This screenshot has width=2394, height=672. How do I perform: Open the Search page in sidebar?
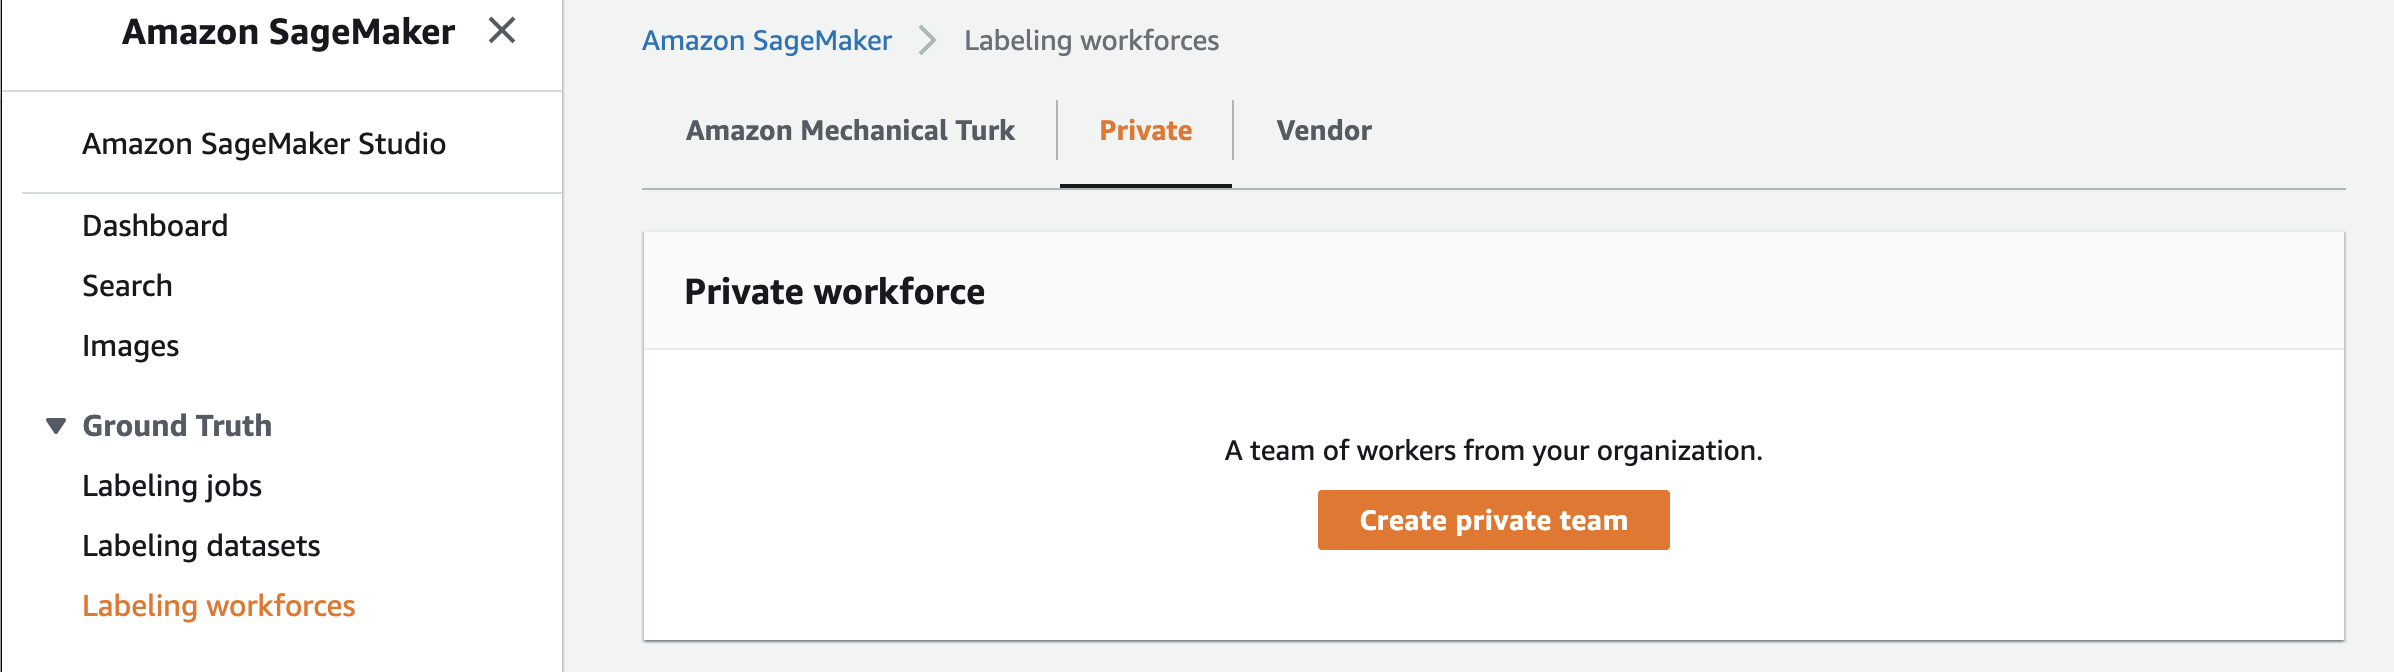coord(127,286)
